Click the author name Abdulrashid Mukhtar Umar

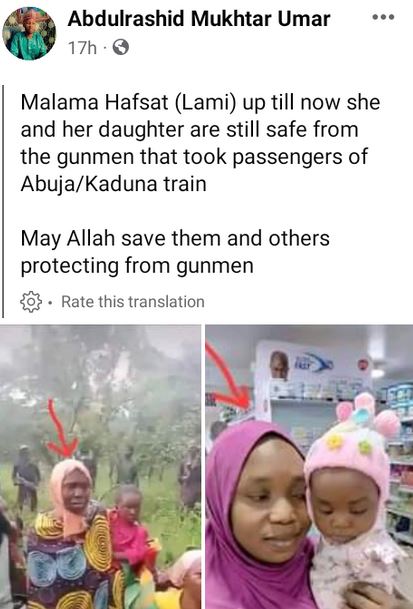(199, 19)
